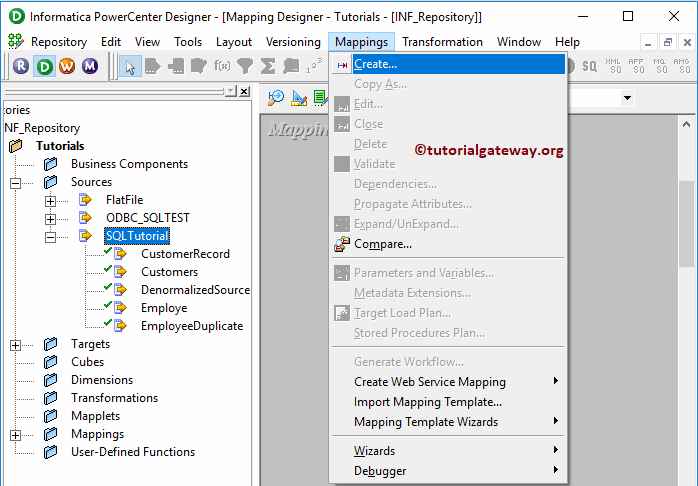The height and width of the screenshot is (486, 698).
Task: Open the mapping list dropdown arrow
Action: point(628,98)
